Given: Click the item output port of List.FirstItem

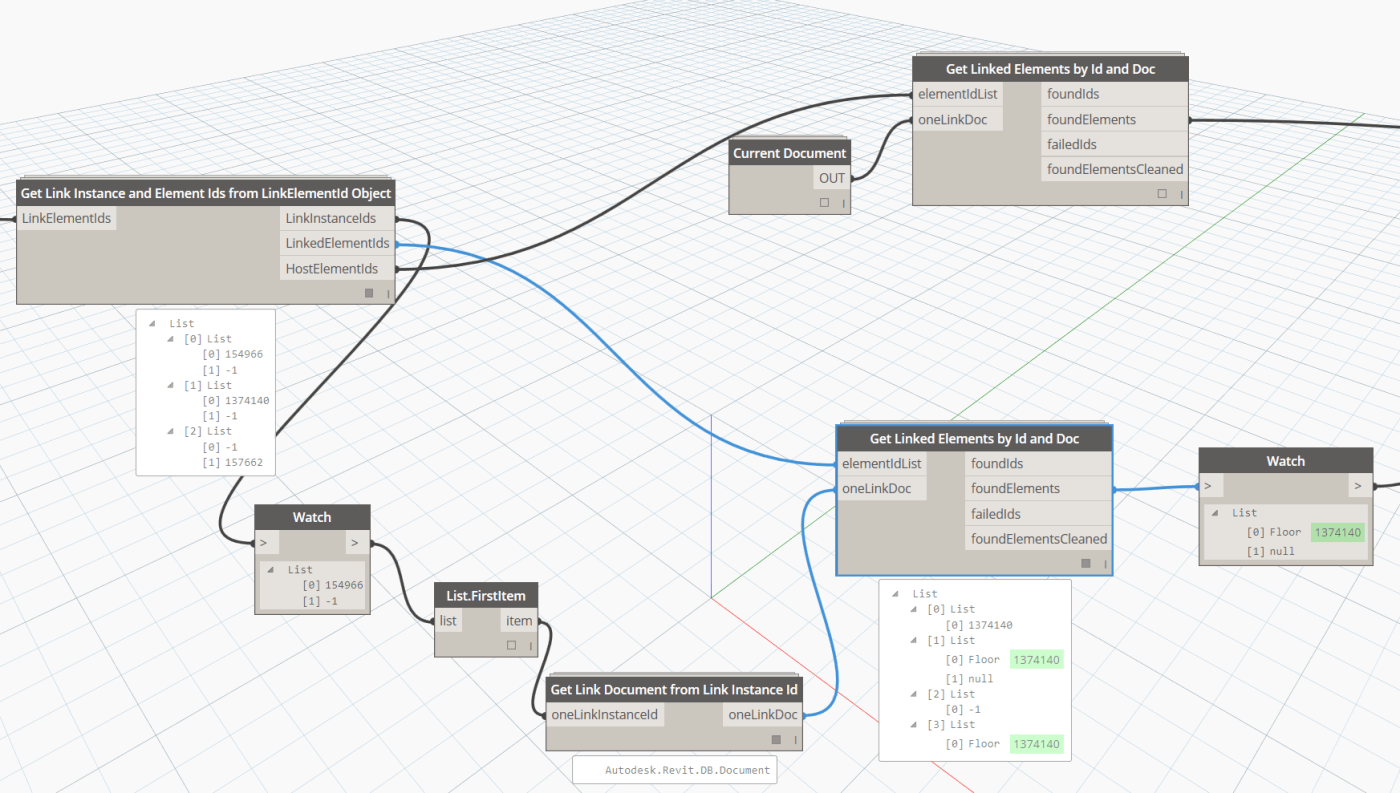Looking at the screenshot, I should pos(519,621).
